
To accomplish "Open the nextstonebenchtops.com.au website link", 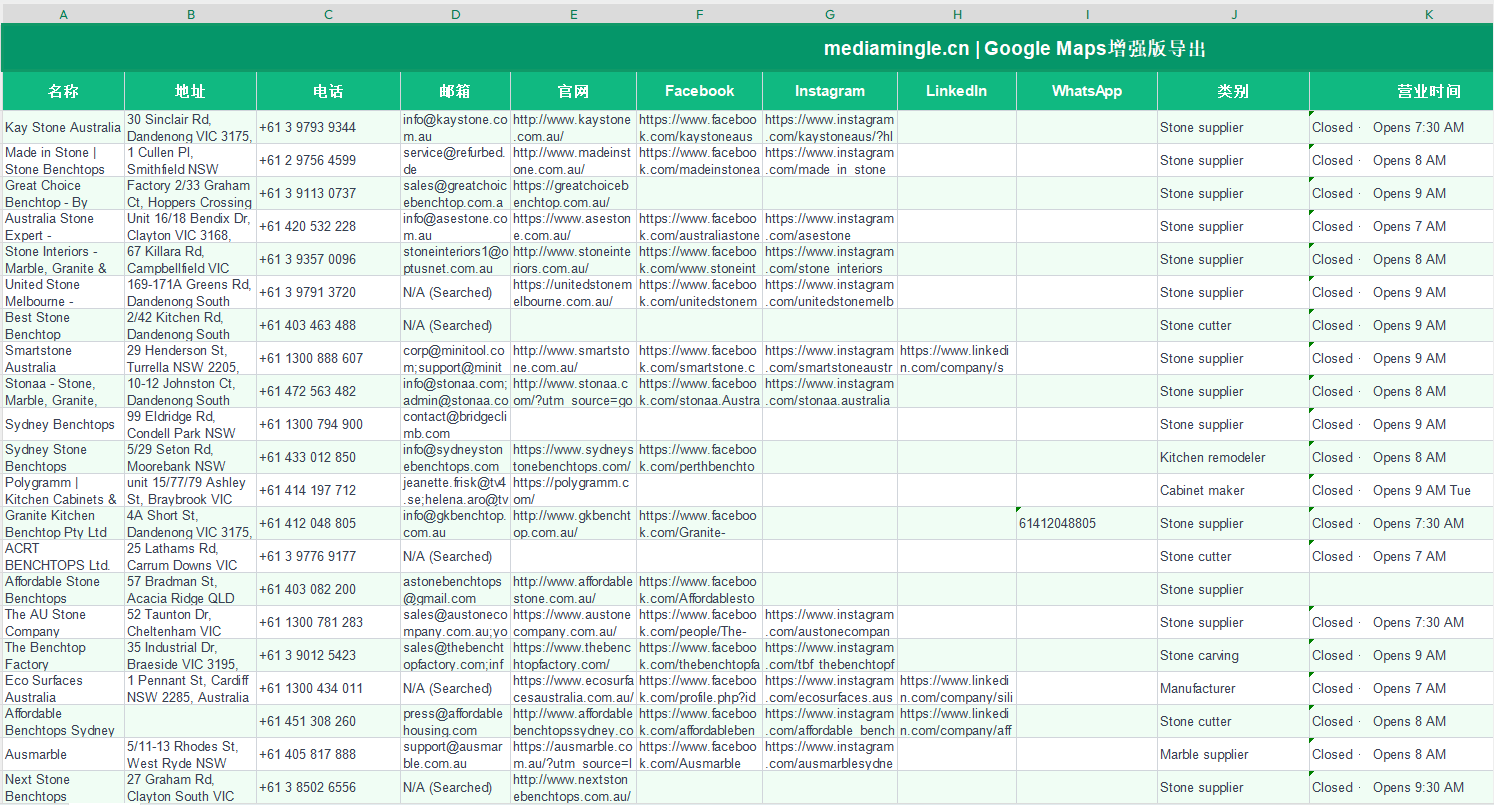I will click(573, 787).
